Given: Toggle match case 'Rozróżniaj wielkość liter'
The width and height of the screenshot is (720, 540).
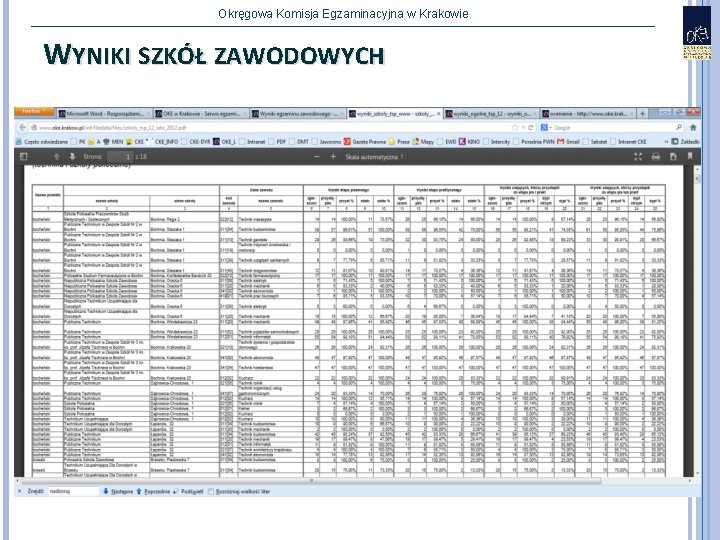Looking at the screenshot, I should (x=239, y=492).
